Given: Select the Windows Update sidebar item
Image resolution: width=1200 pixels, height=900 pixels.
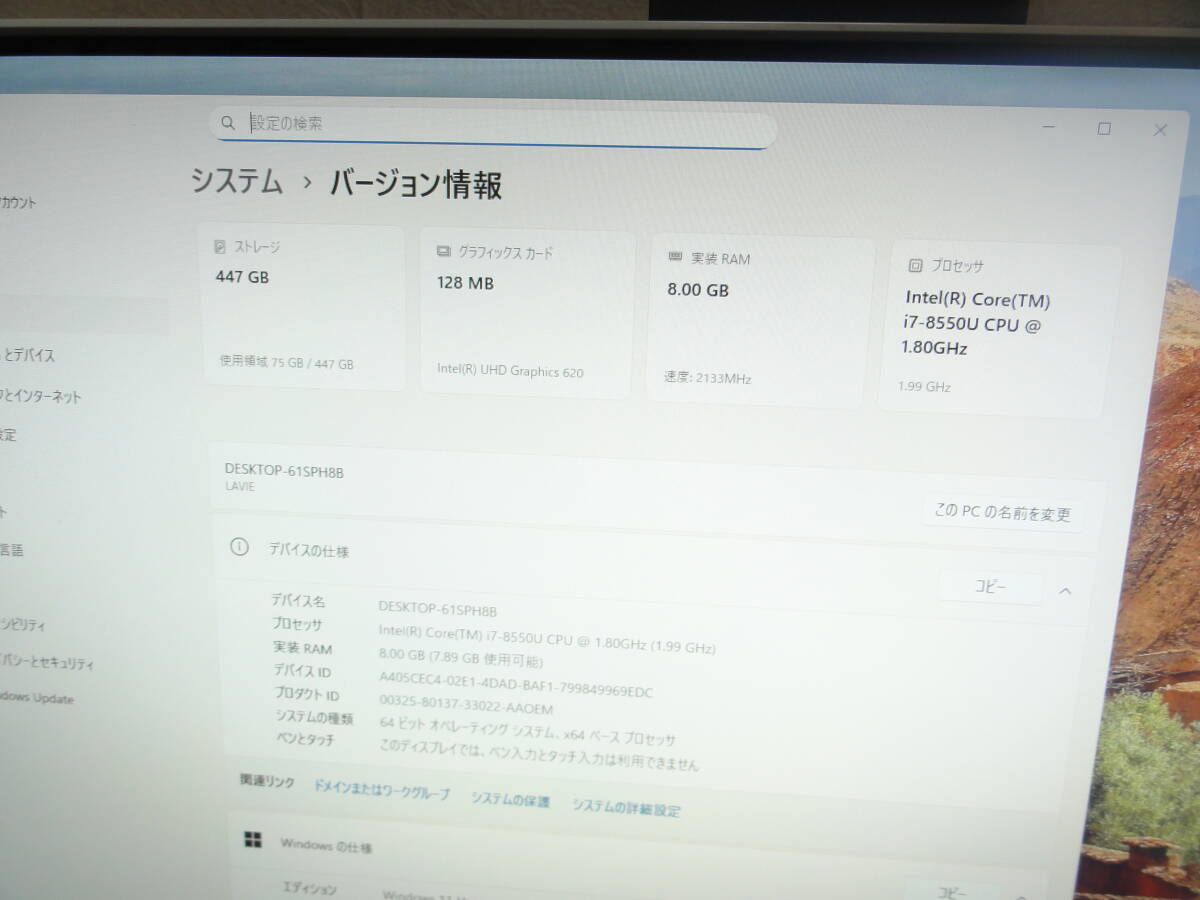Looking at the screenshot, I should point(37,698).
